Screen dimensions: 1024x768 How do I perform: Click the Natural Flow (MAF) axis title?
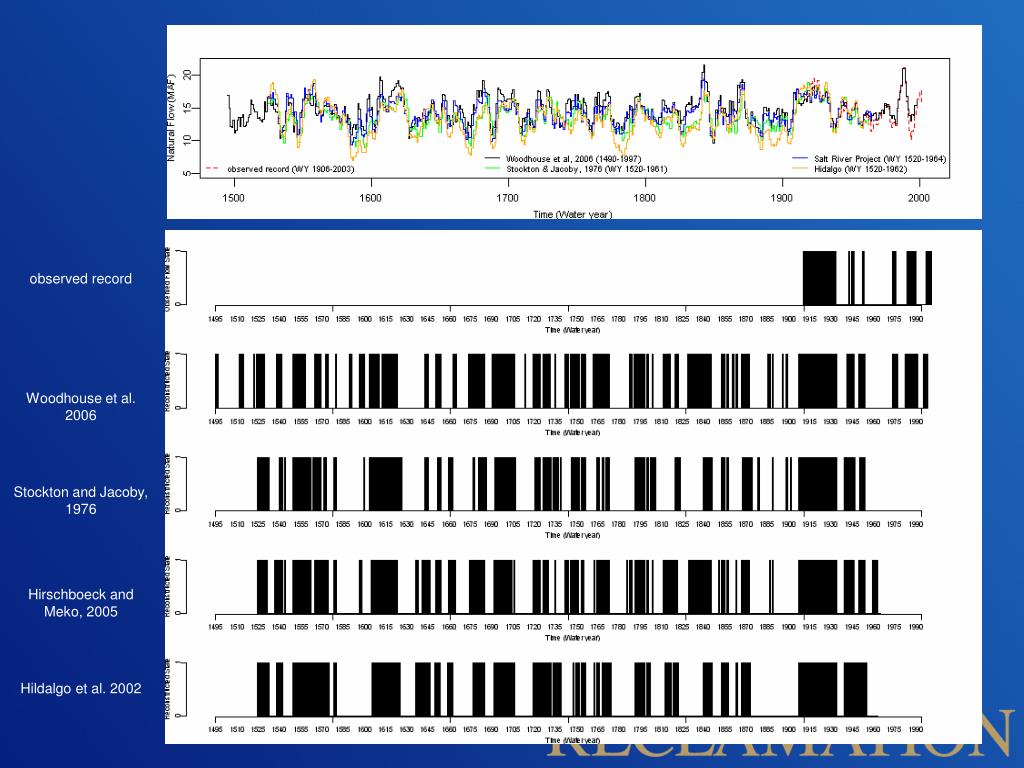[172, 117]
